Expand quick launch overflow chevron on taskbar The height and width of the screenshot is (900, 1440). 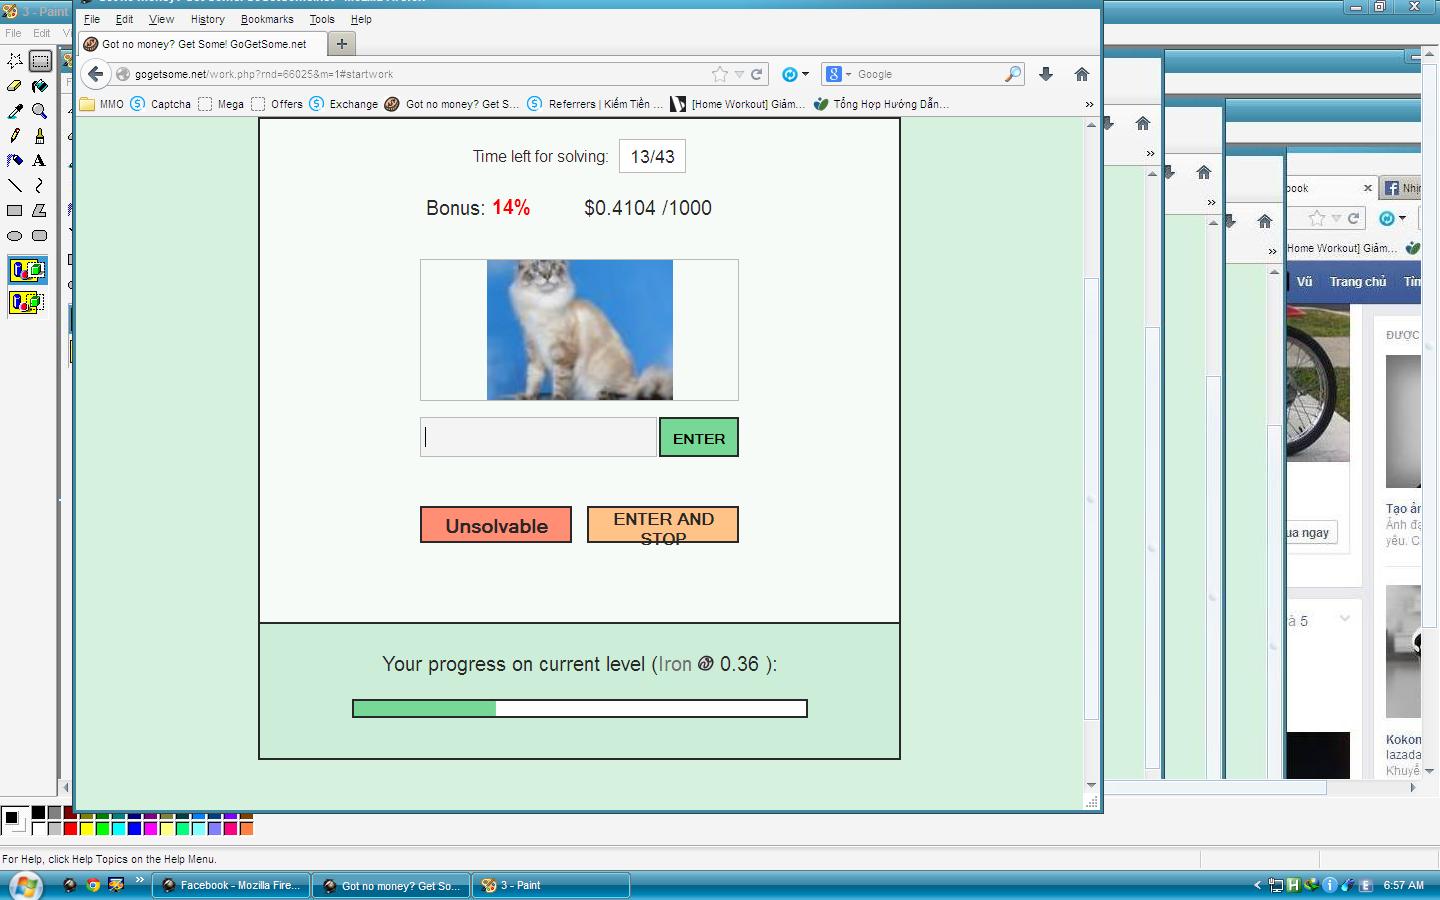point(139,880)
